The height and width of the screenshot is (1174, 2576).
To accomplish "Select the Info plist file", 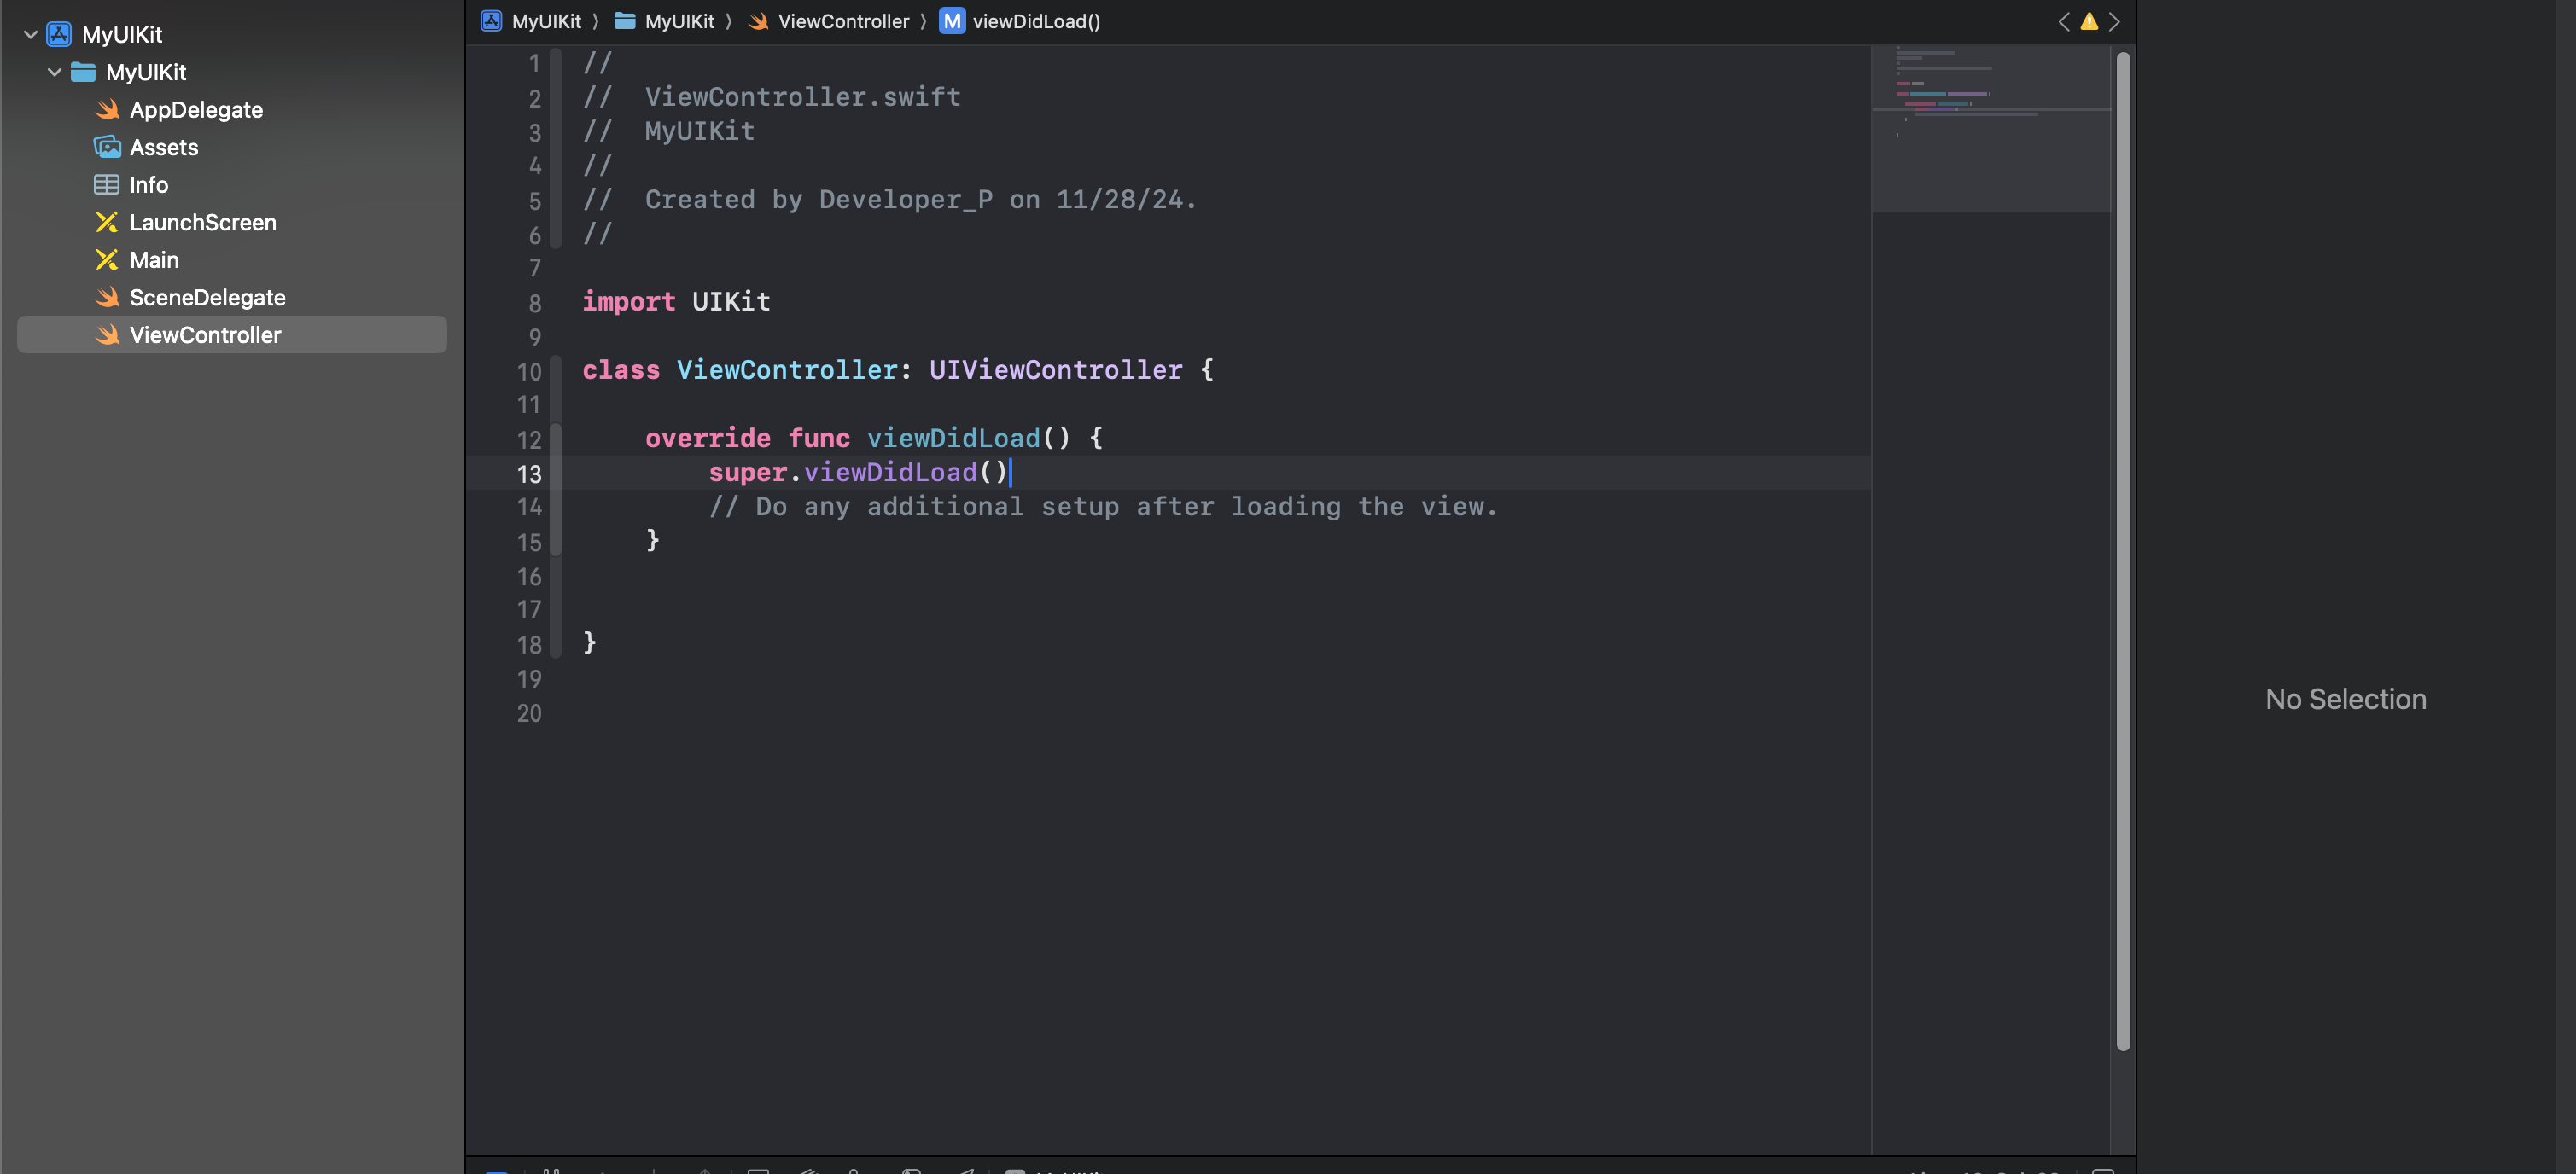I will pyautogui.click(x=148, y=185).
